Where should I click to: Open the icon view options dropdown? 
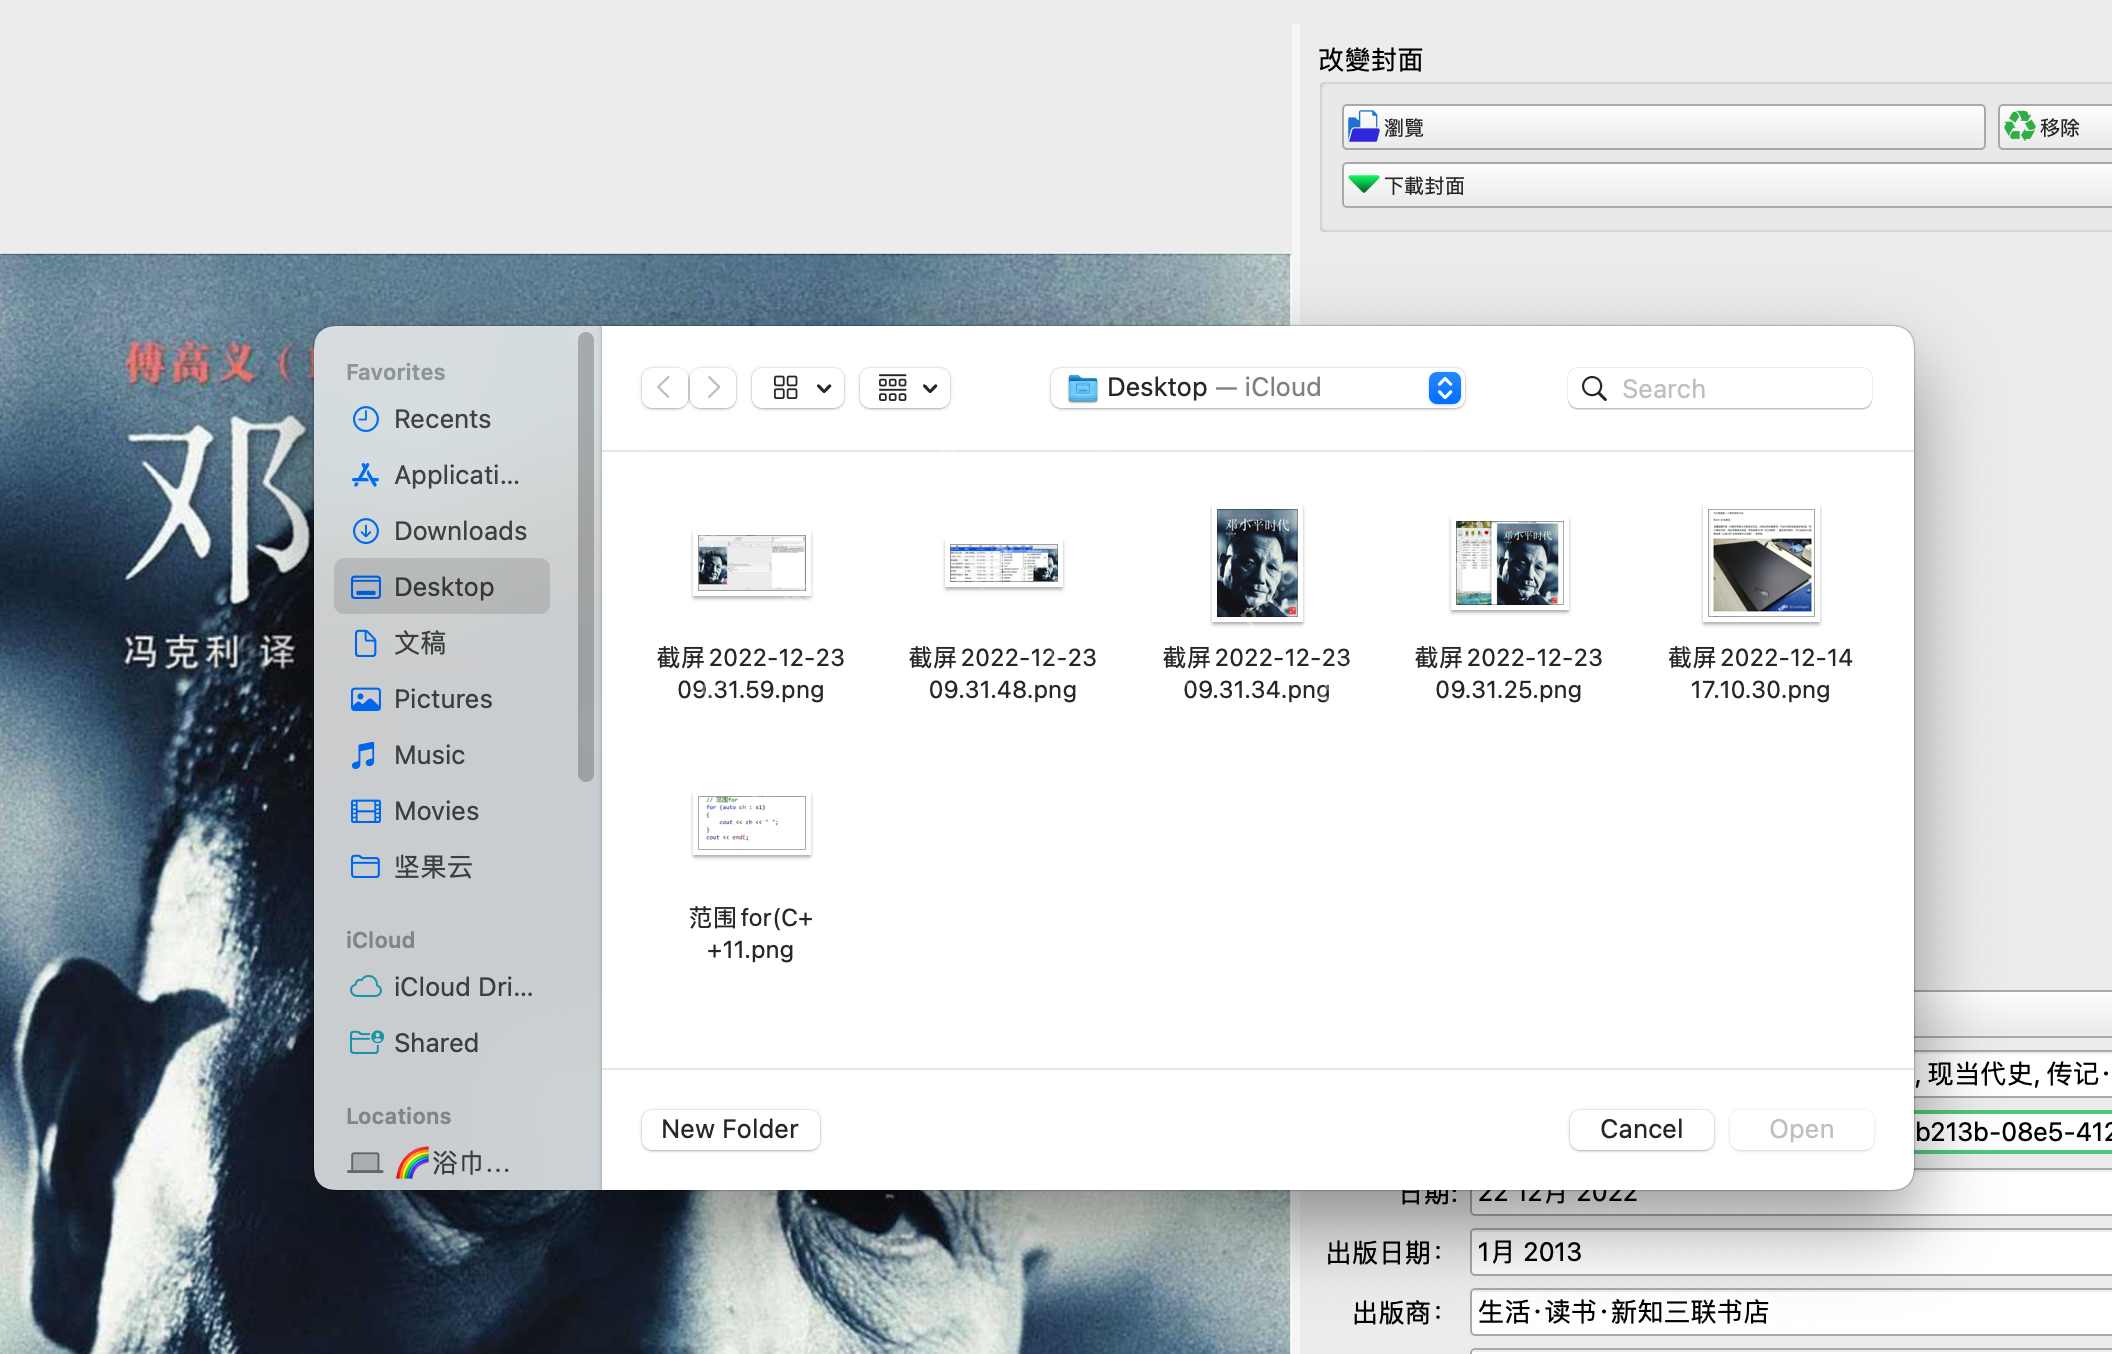(797, 388)
